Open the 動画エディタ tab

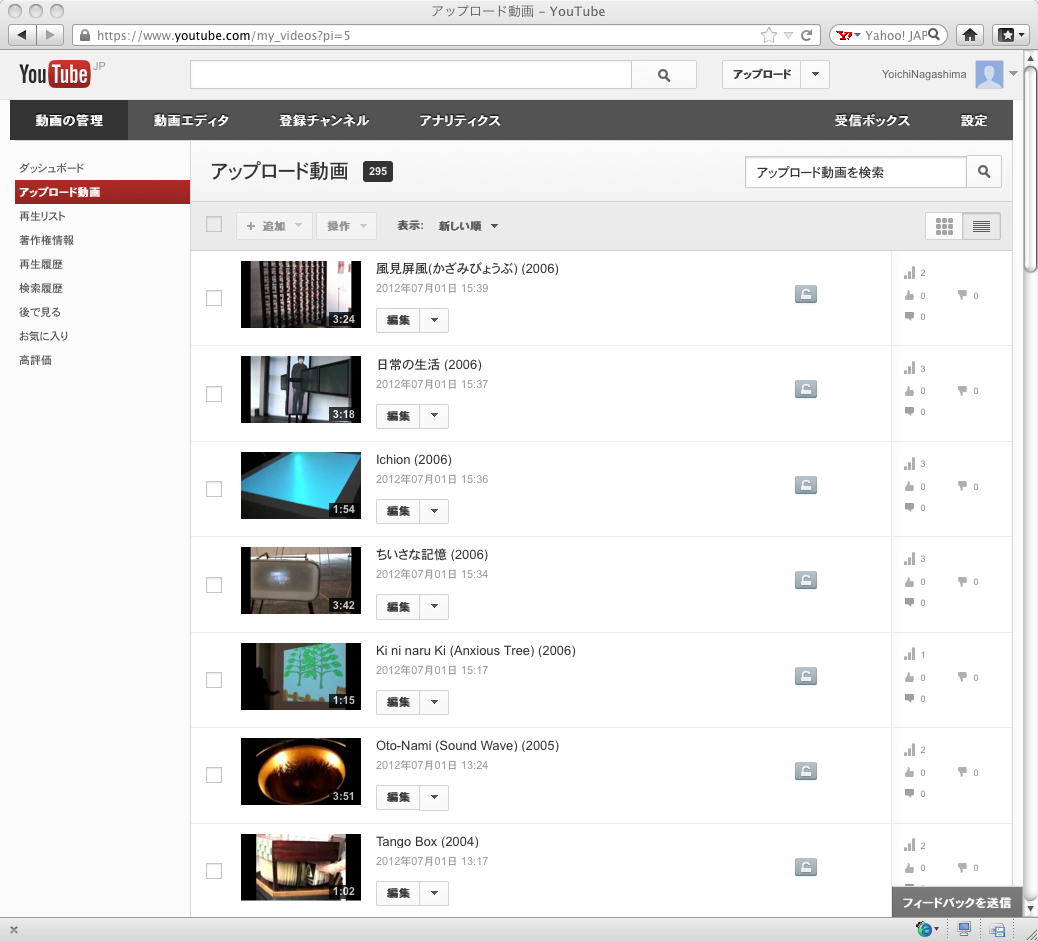pyautogui.click(x=191, y=121)
